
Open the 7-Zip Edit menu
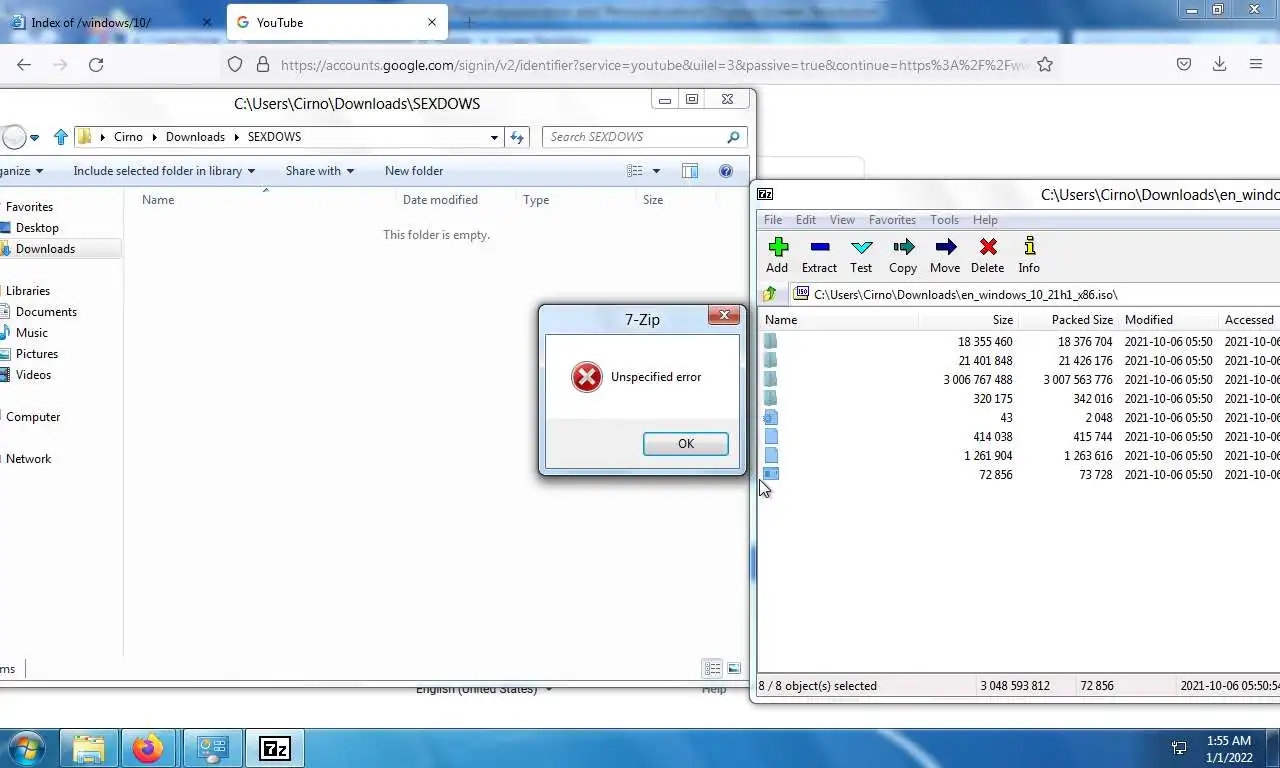pyautogui.click(x=806, y=220)
